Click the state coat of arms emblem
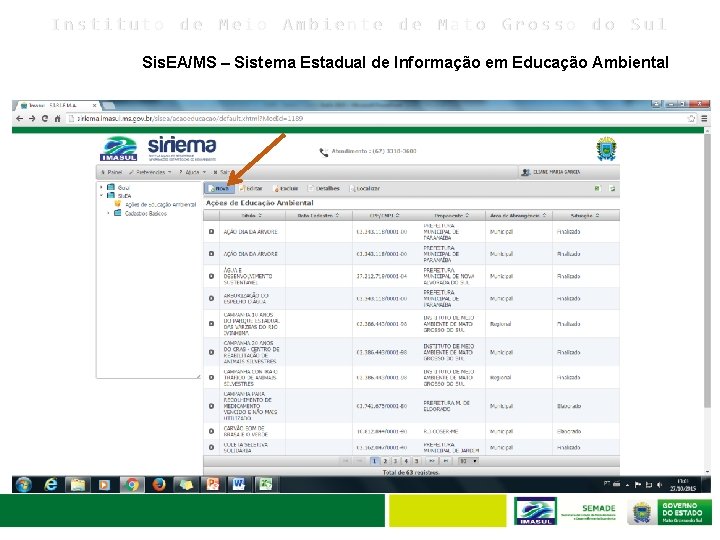Screen dimensions: 720x540 click(606, 149)
